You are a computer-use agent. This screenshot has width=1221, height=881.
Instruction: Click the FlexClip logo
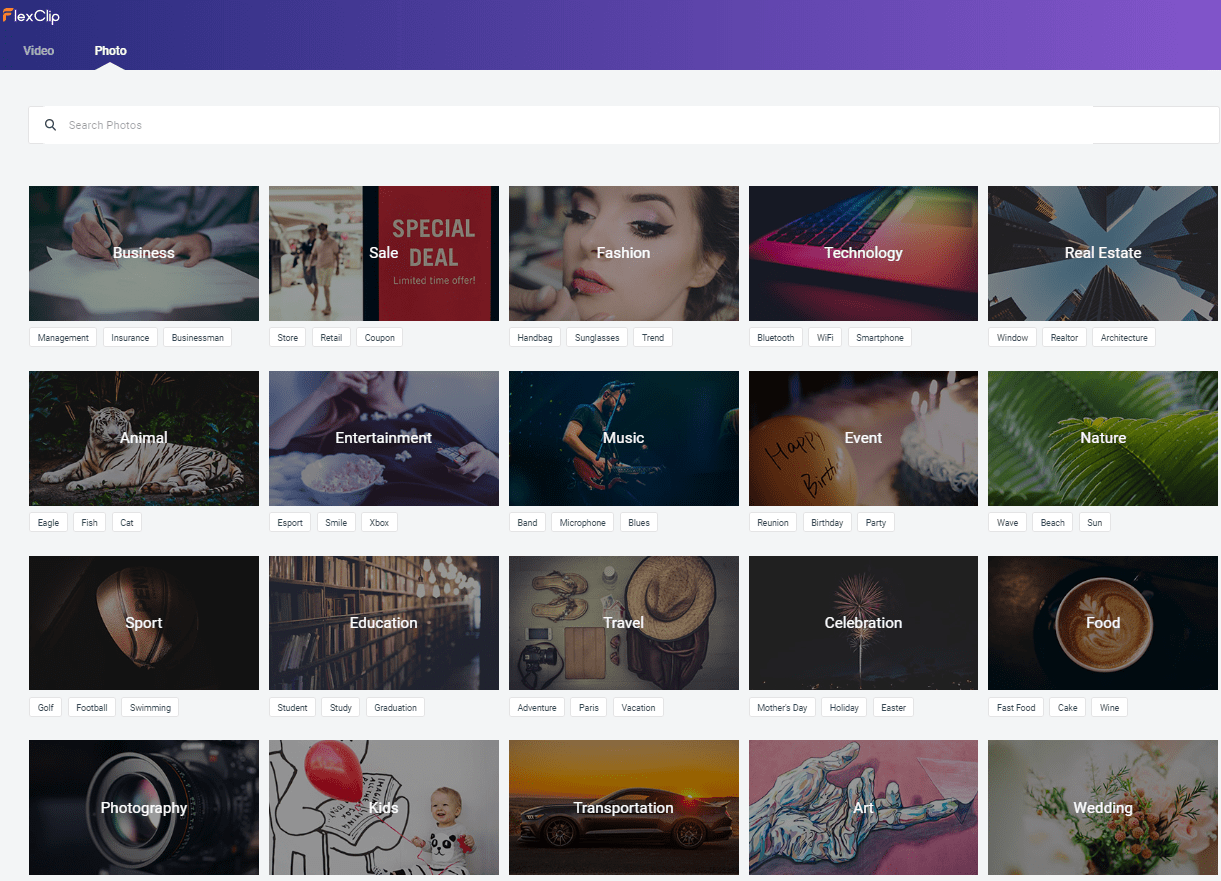click(31, 16)
